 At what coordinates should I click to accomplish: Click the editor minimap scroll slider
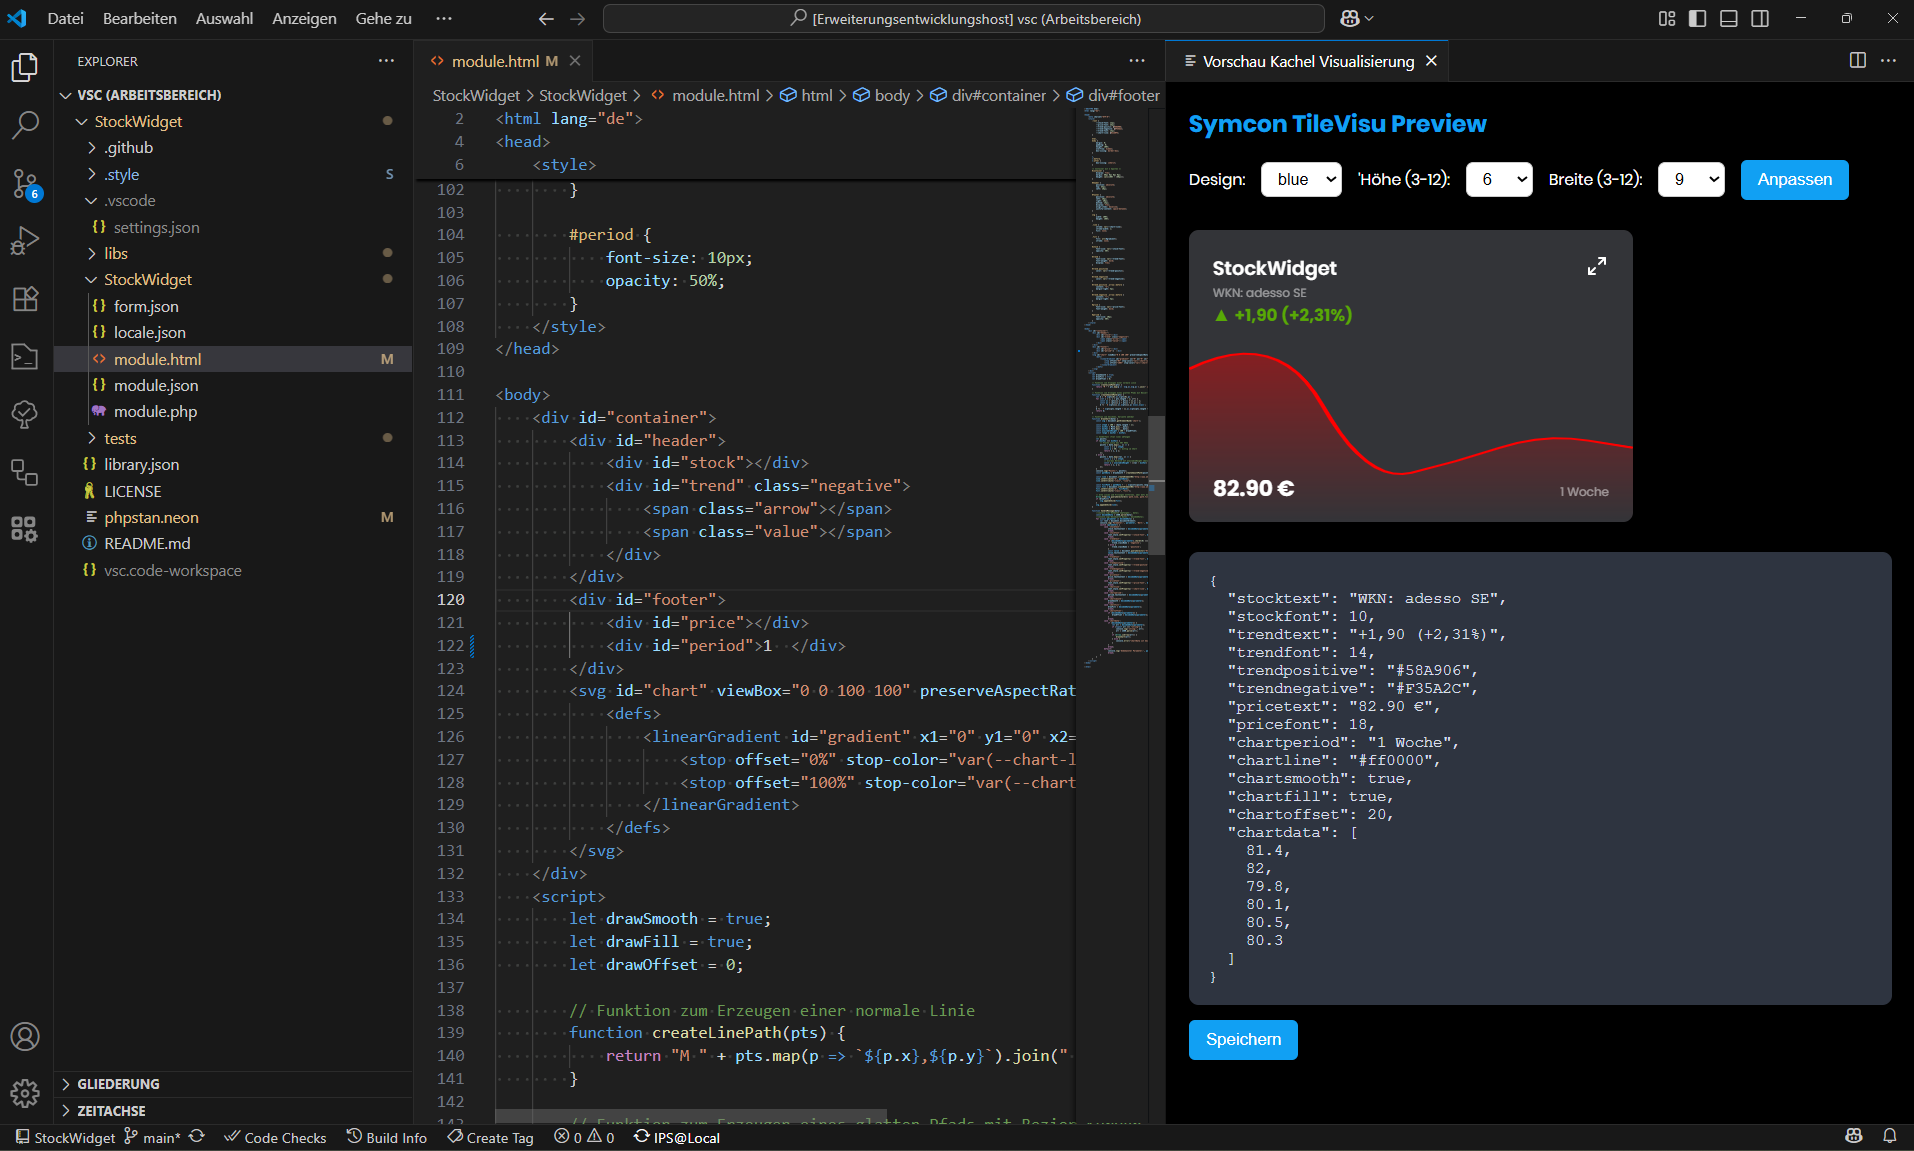click(x=1156, y=485)
